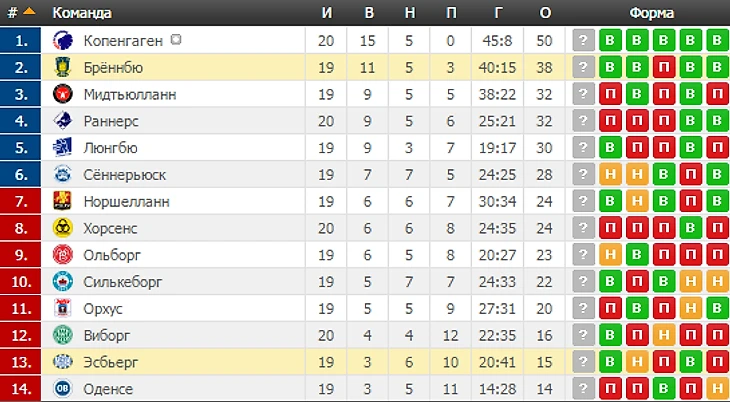Image resolution: width=730 pixels, height=402 pixels.
Task: Click the Brøndby club crest icon
Action: click(62, 68)
